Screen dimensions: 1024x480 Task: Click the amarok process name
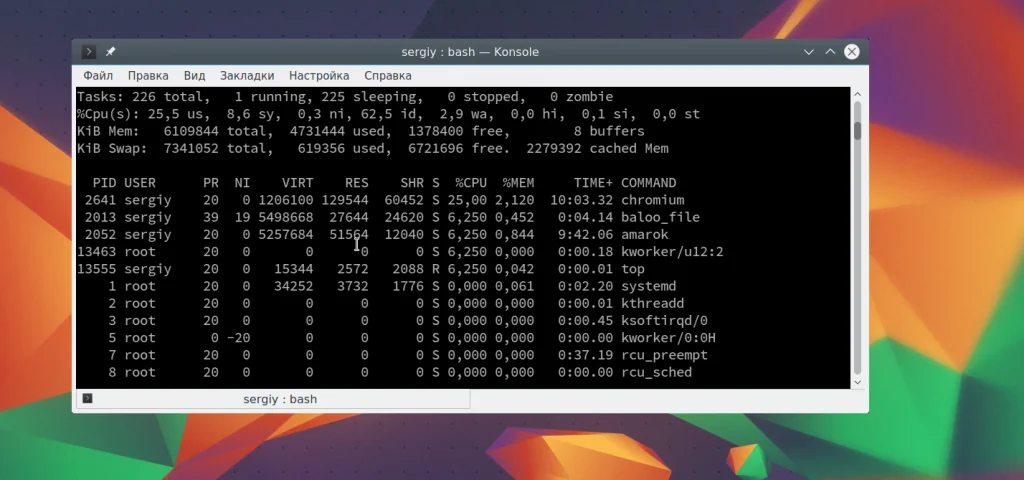(x=645, y=234)
